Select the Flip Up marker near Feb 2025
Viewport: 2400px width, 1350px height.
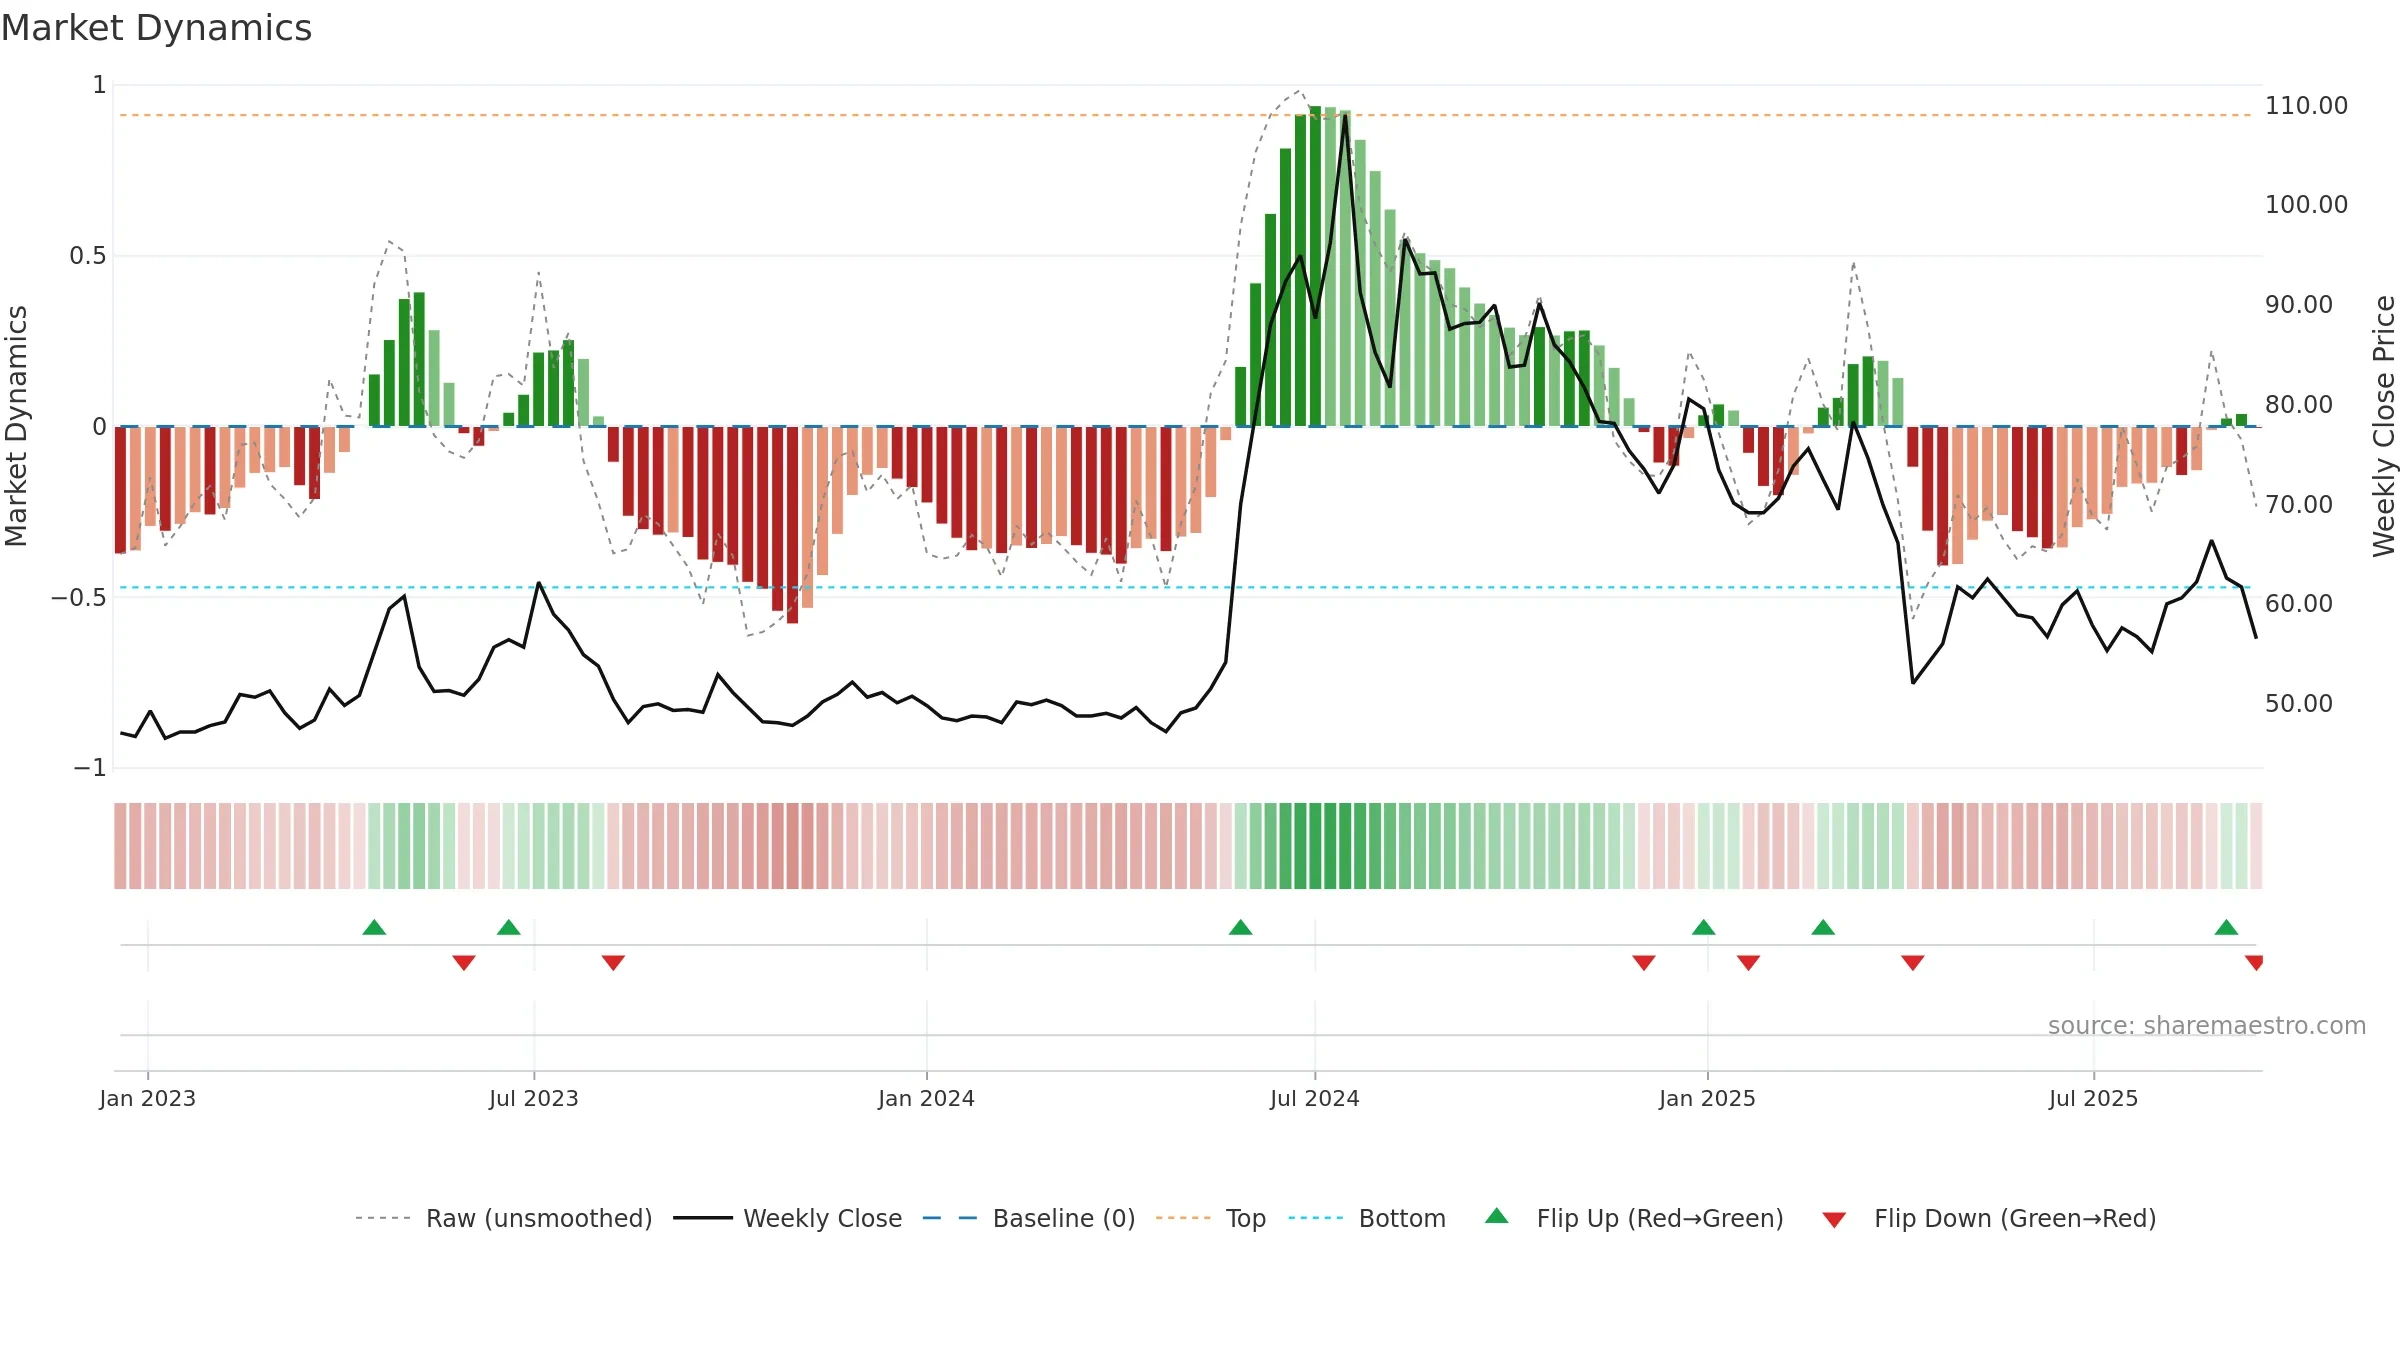click(x=1823, y=927)
